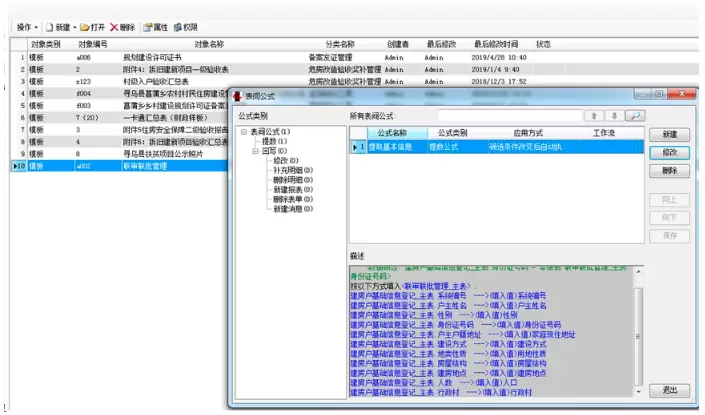Image resolution: width=705 pixels, height=415 pixels.
Task: Click the red 删除 (Delete) toolbar icon
Action: coord(115,27)
